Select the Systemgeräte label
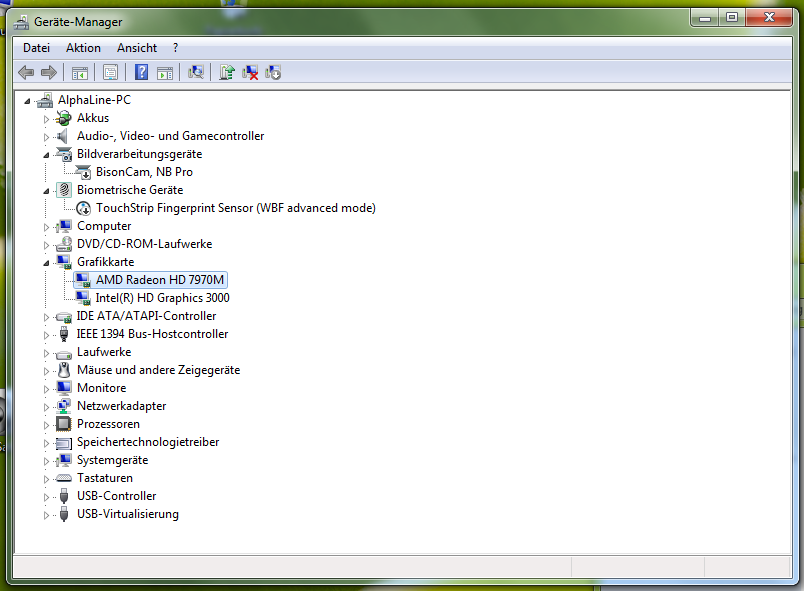 112,460
